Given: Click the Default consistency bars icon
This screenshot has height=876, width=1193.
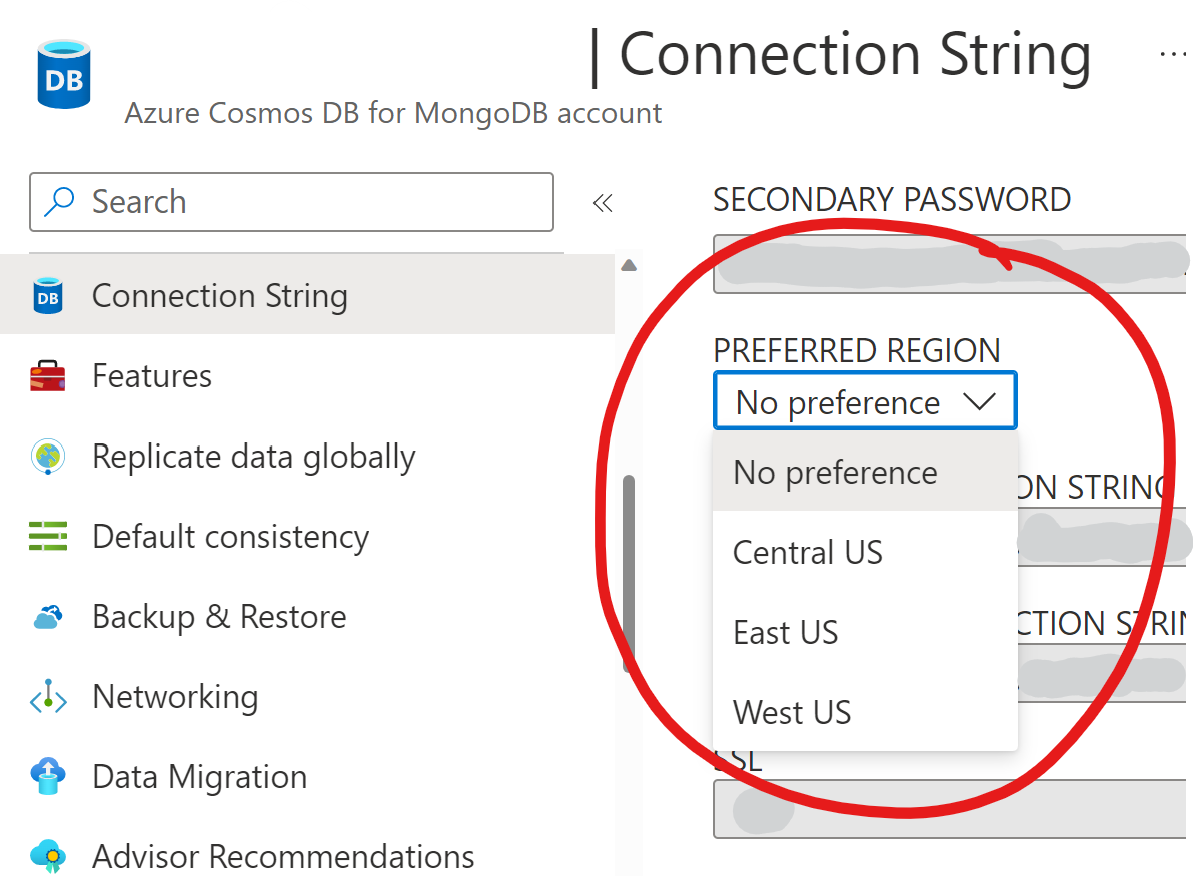Looking at the screenshot, I should tap(48, 537).
